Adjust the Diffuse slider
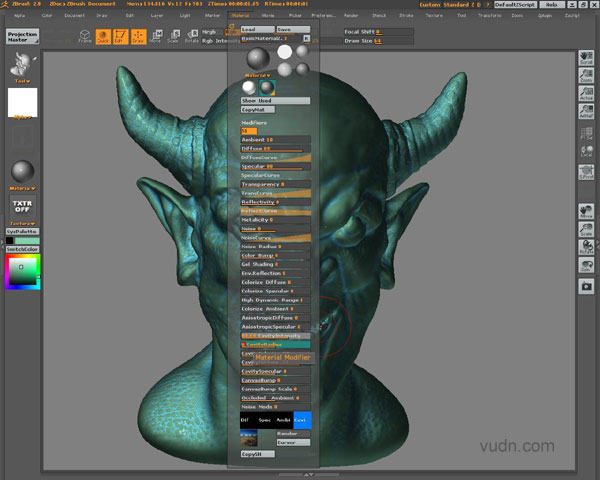 (x=276, y=149)
